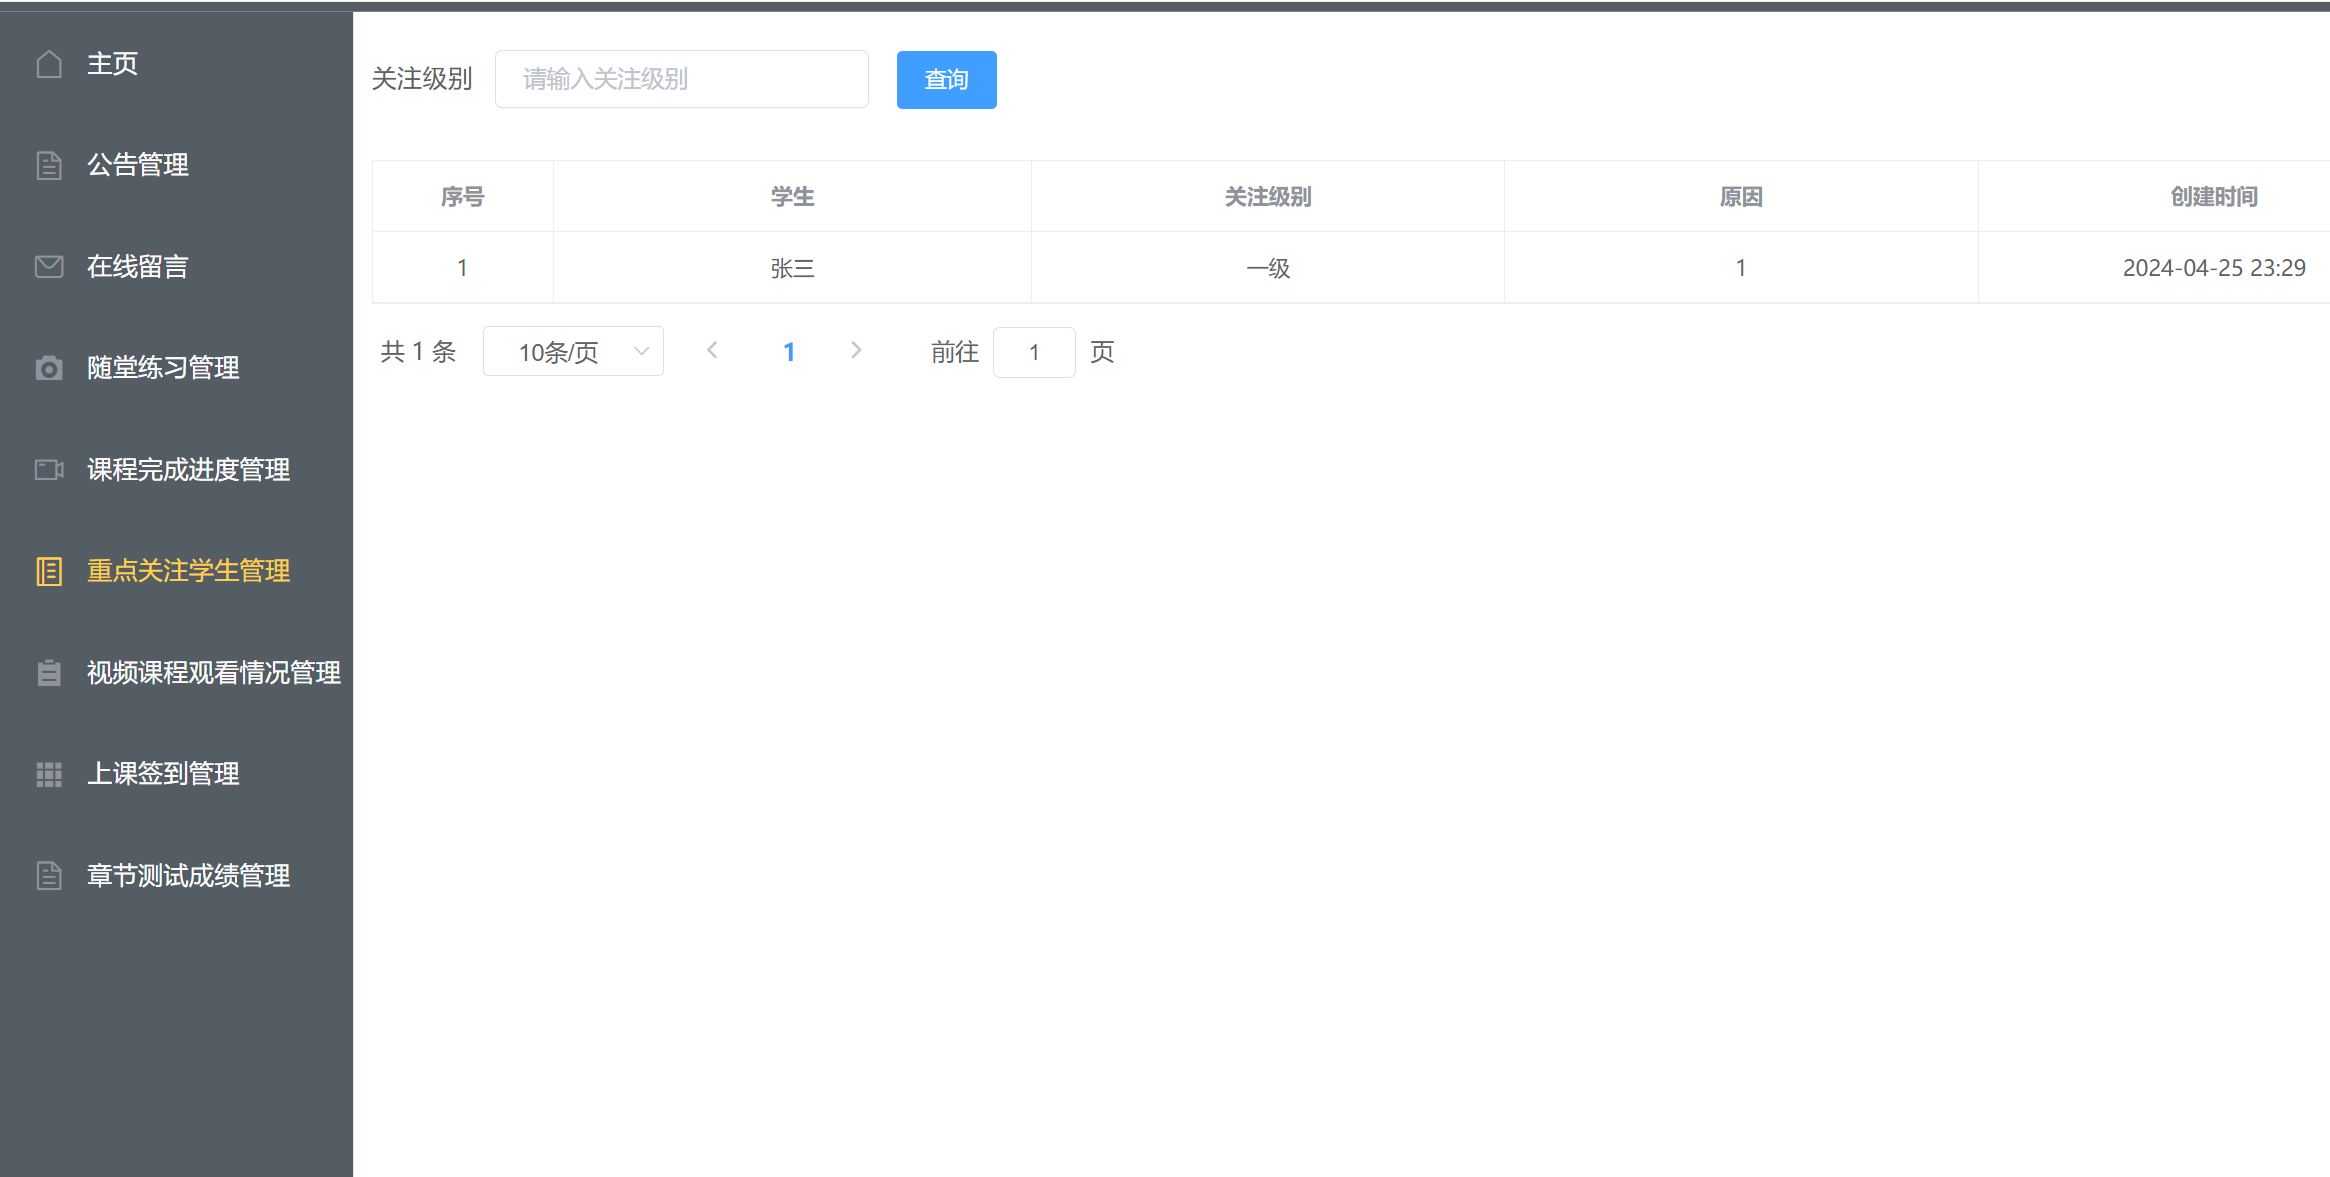Select the table row for student 张三
Image resolution: width=2330 pixels, height=1177 pixels.
[790, 267]
